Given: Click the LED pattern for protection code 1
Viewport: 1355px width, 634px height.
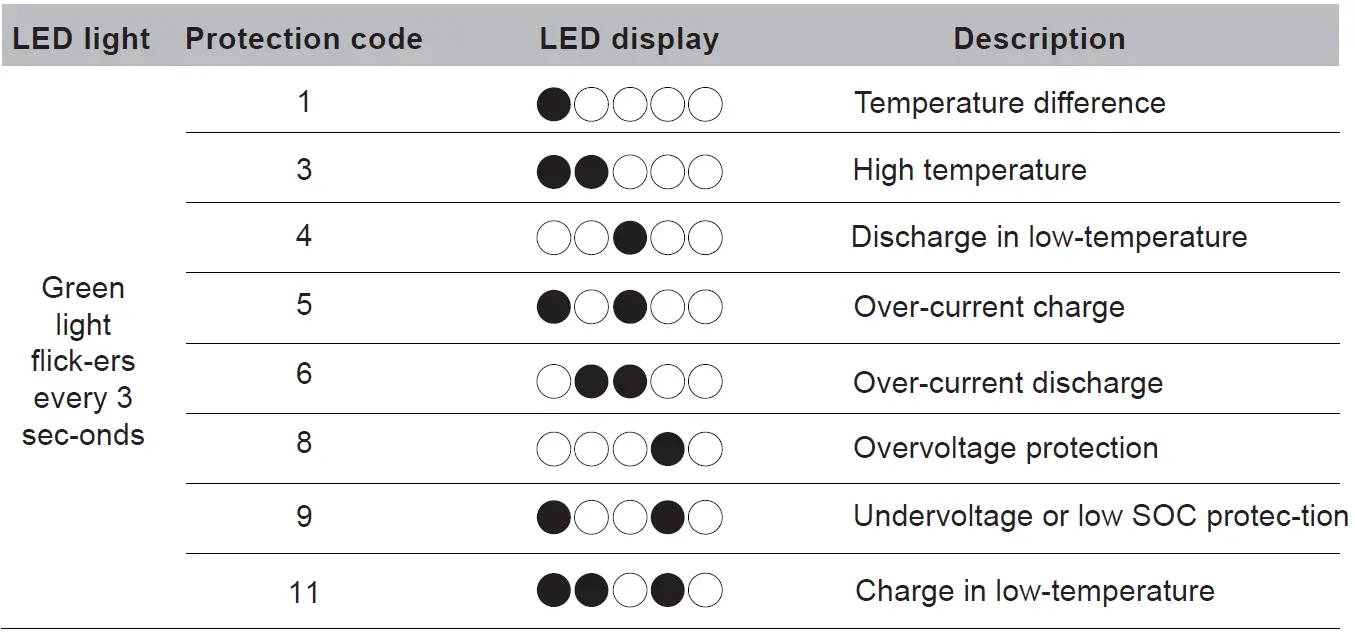Looking at the screenshot, I should click(x=629, y=104).
